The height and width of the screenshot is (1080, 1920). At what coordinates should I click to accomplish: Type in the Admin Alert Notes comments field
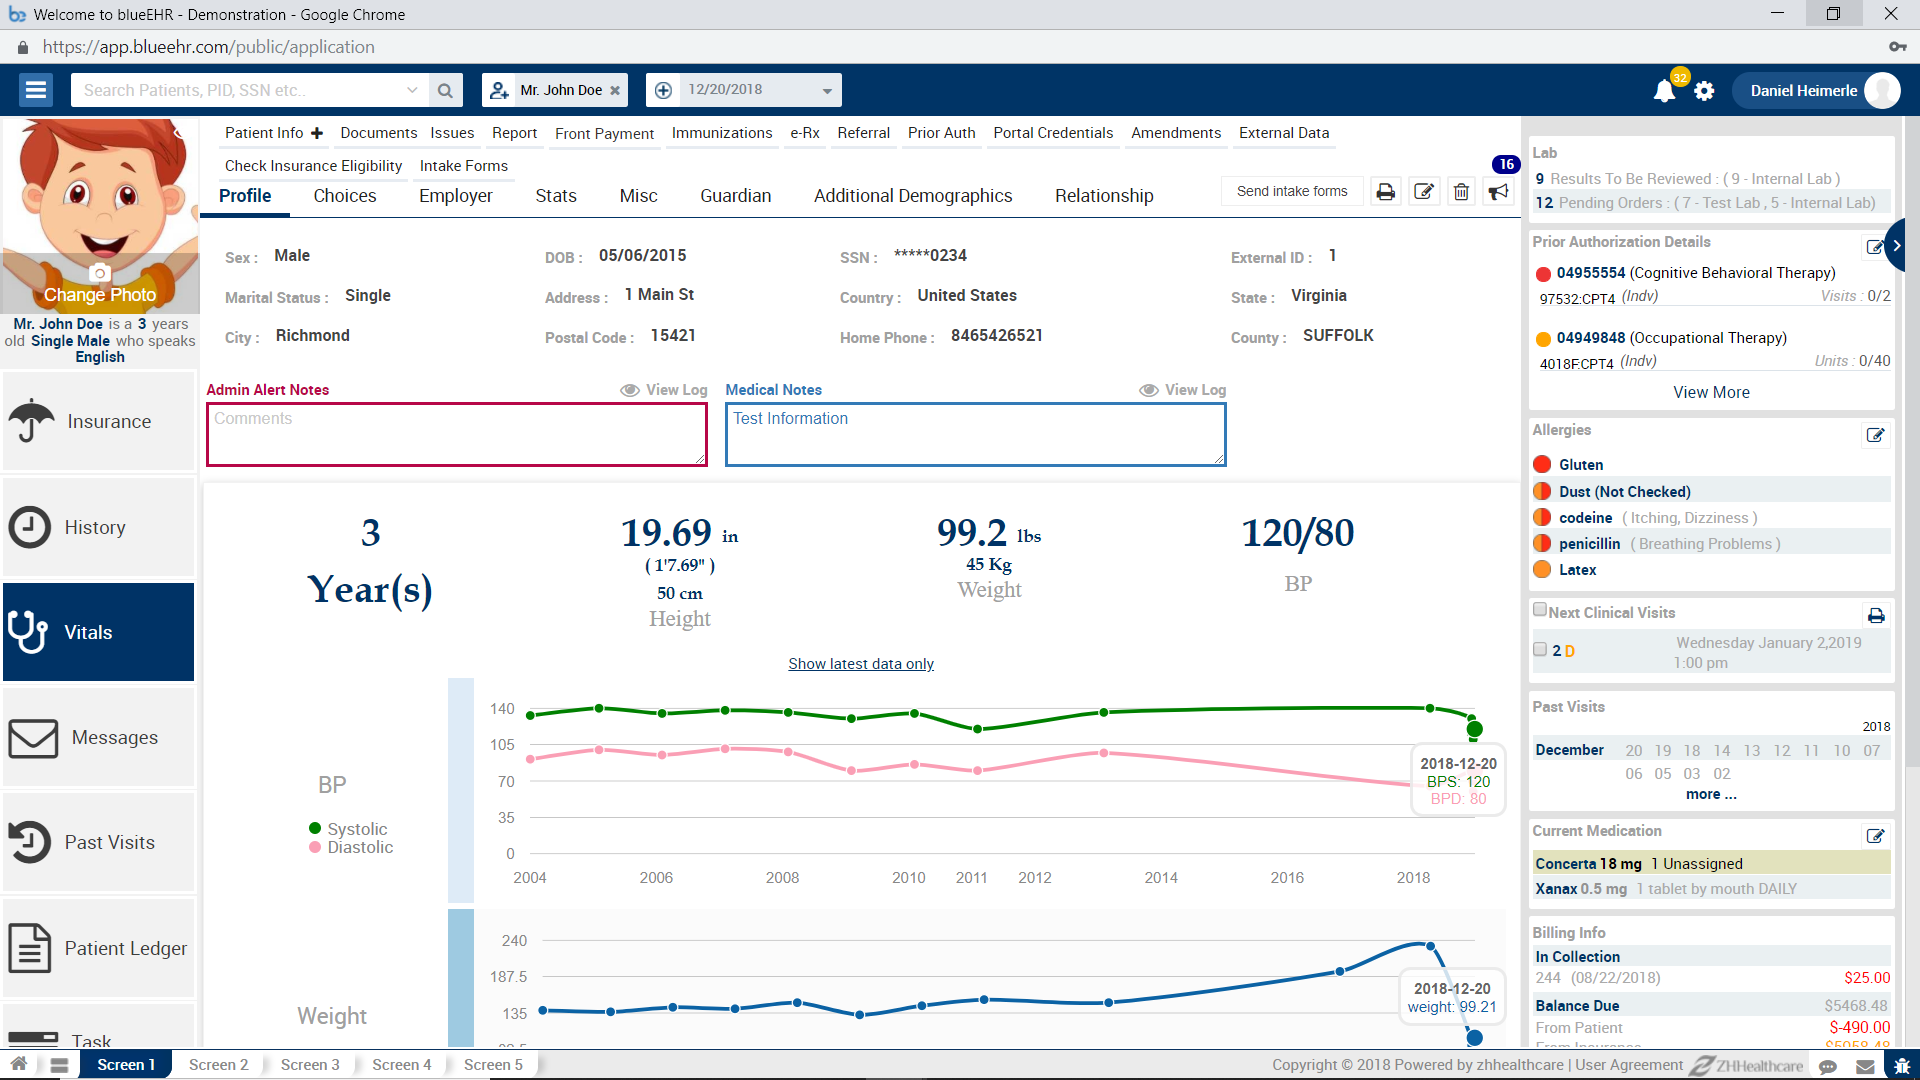(x=456, y=434)
